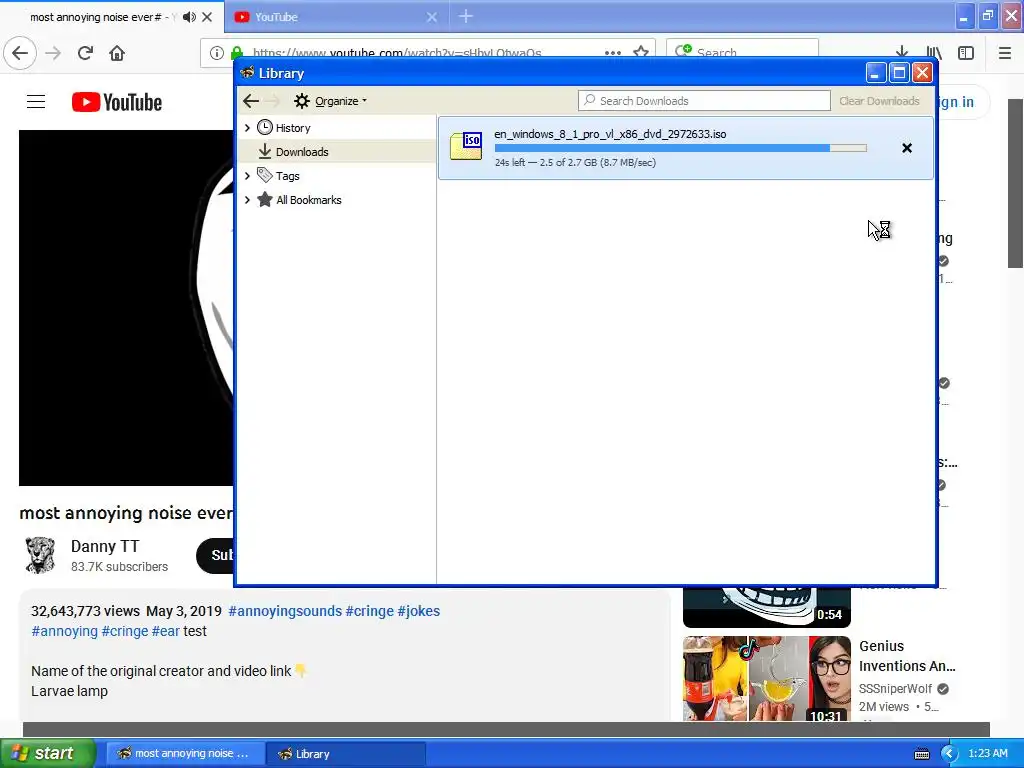Screen dimensions: 1024x768
Task: Open the Danny TT channel name
Action: click(104, 546)
